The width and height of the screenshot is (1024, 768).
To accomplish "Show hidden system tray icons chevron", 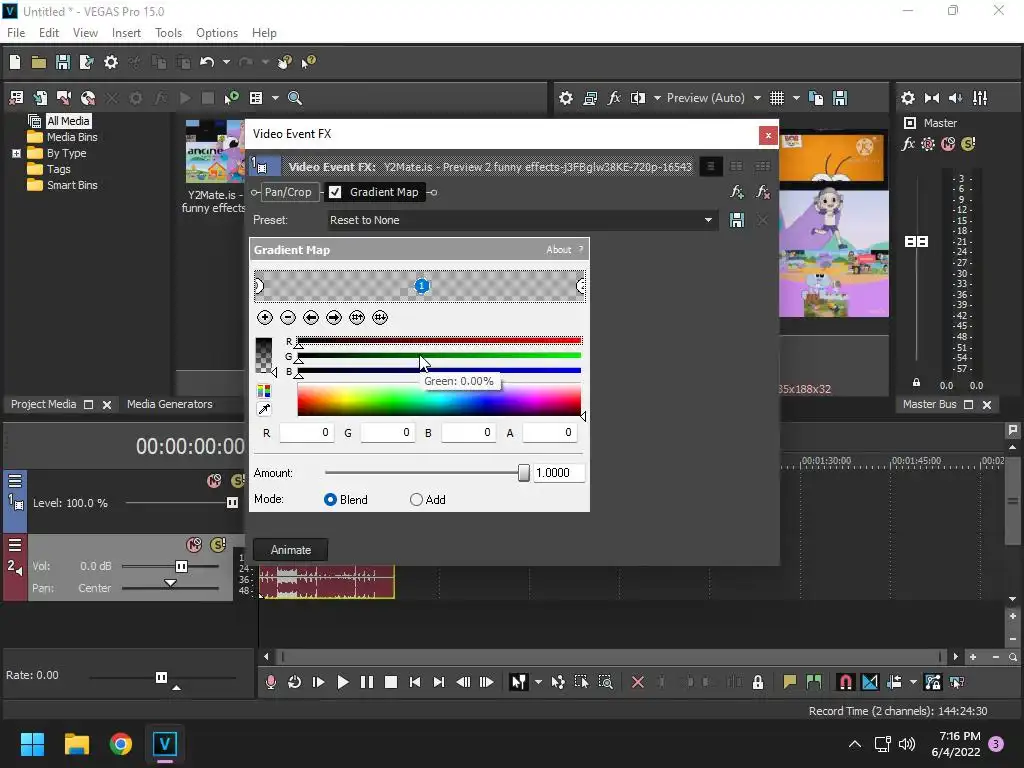I will (x=854, y=744).
